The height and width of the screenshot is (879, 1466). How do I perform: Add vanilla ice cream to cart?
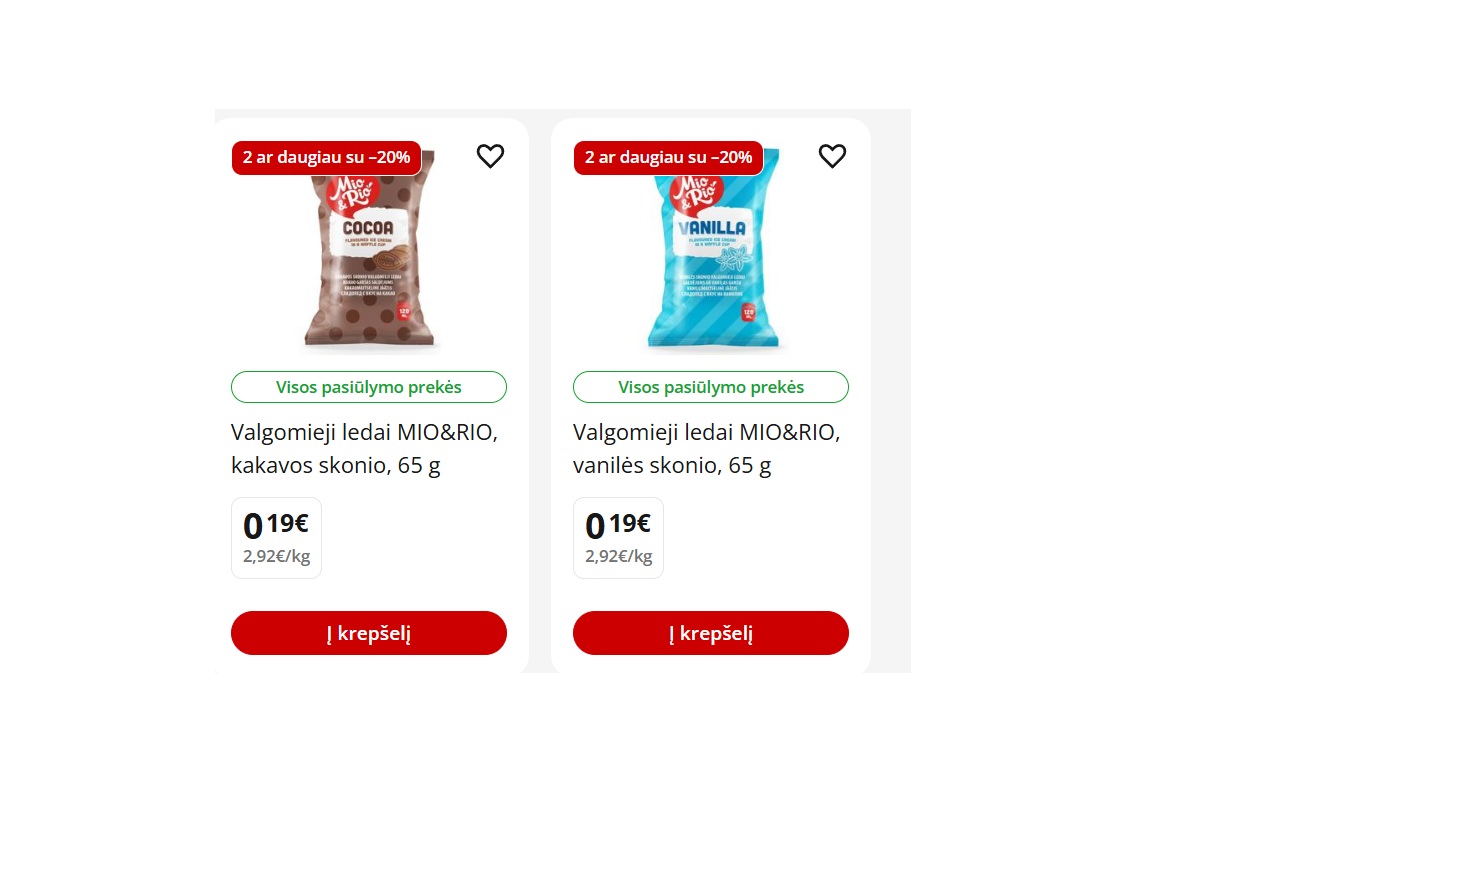[x=711, y=633]
